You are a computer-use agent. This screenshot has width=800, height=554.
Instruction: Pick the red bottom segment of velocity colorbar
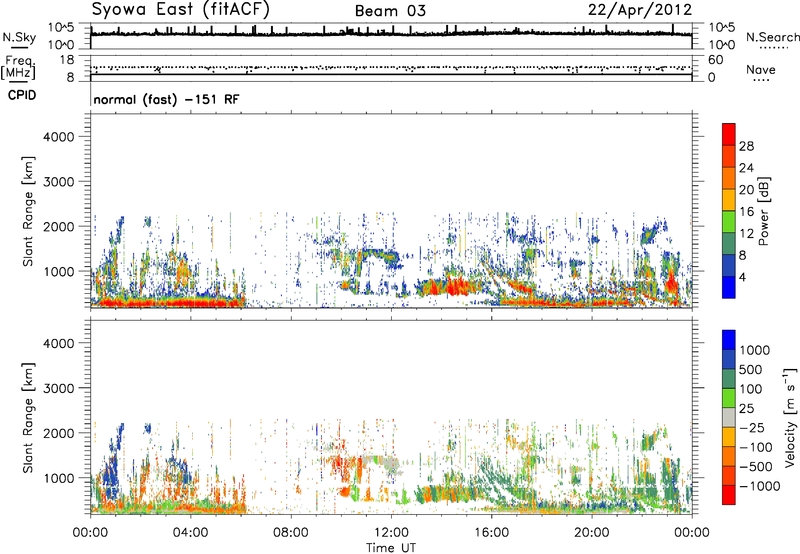pos(729,495)
